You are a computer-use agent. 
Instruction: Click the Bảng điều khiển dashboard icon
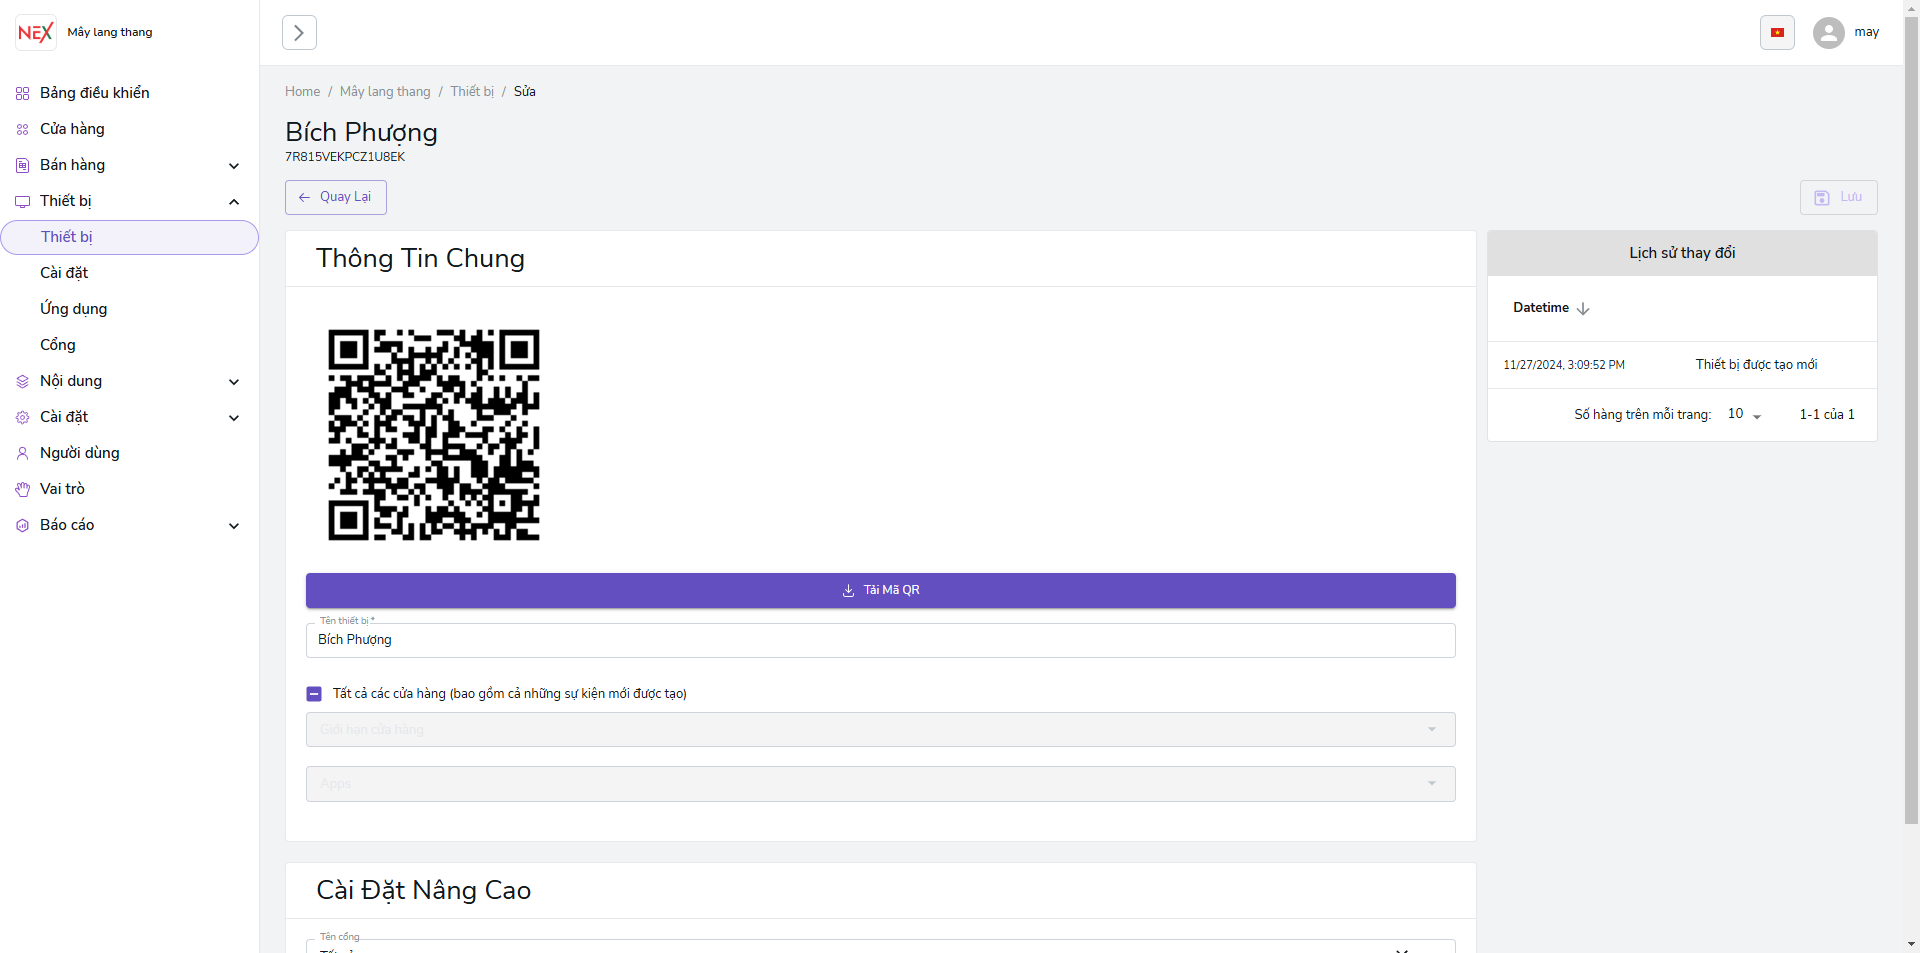(x=22, y=94)
